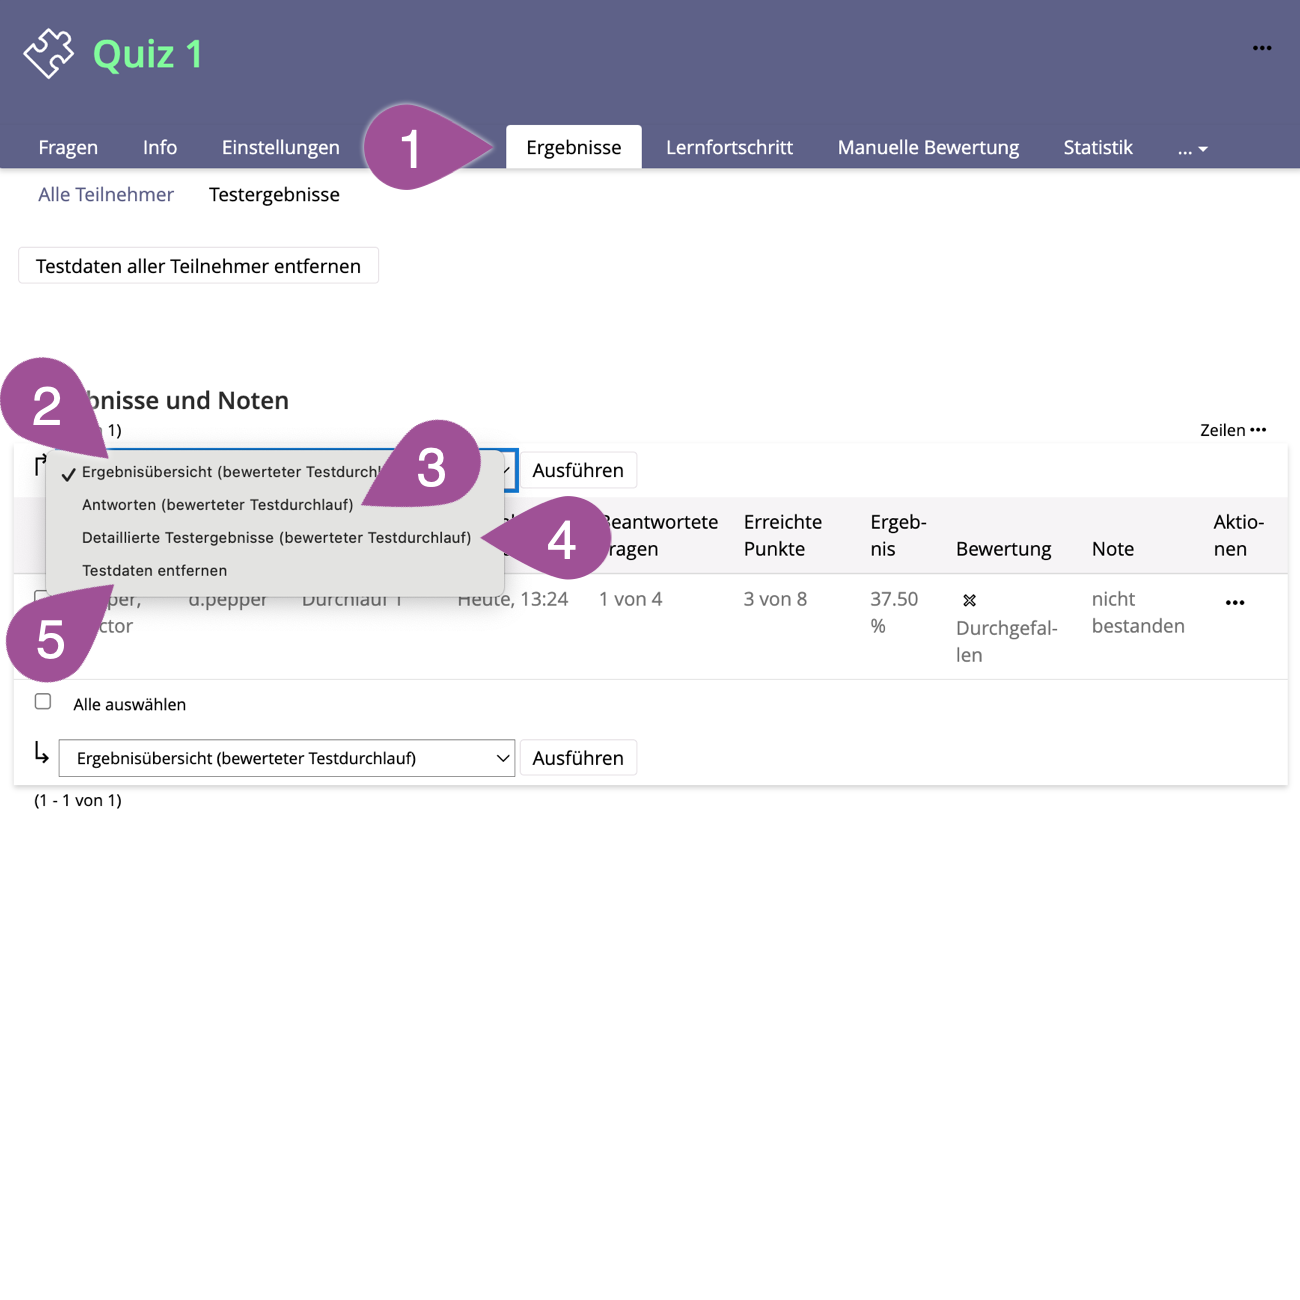The height and width of the screenshot is (1300, 1300).
Task: Pick the checked Ergebnisübersicht option
Action: point(230,472)
